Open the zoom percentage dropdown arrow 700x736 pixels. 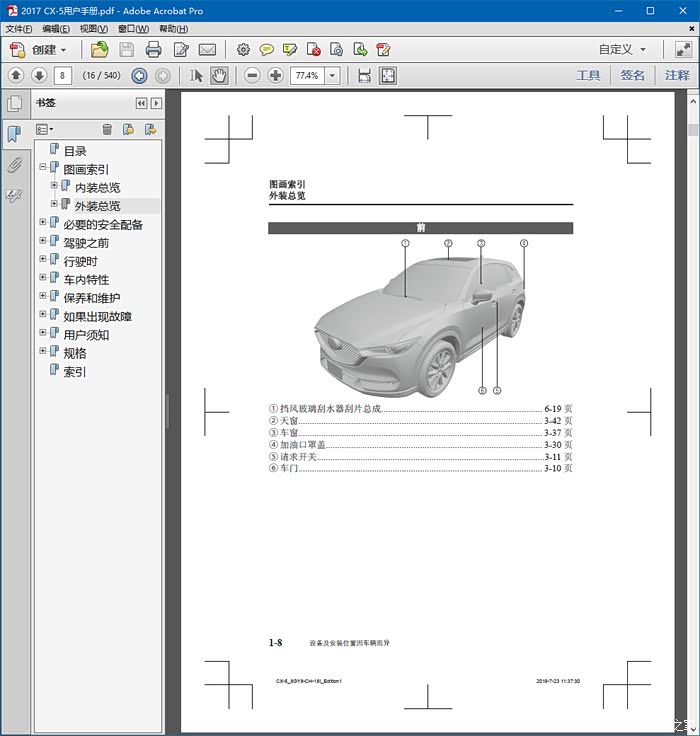tap(332, 75)
